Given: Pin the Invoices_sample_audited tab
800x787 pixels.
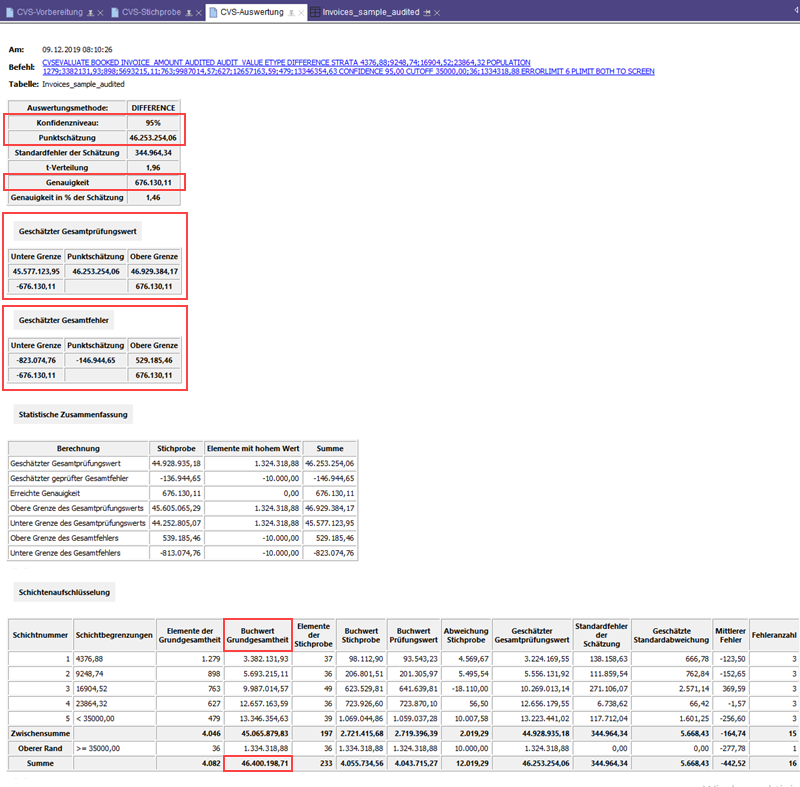Looking at the screenshot, I should coord(427,12).
